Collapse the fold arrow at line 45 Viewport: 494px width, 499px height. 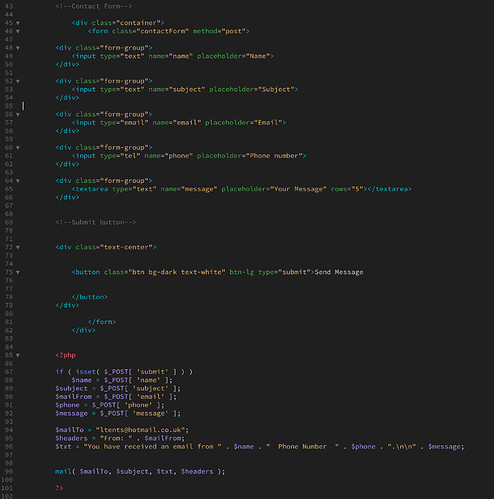[x=18, y=23]
